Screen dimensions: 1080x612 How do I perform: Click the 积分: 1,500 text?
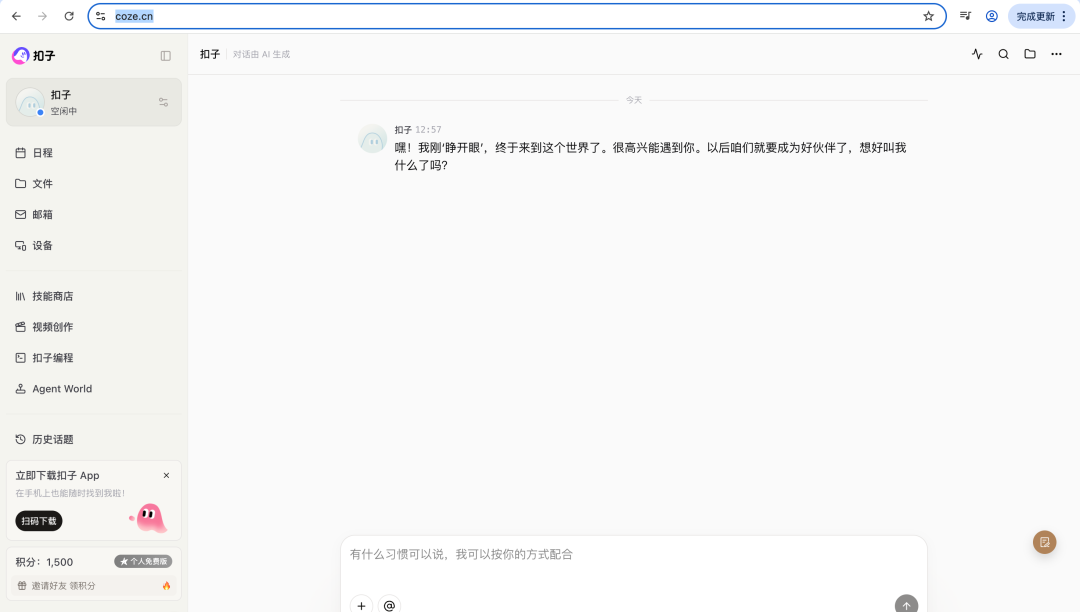44,562
